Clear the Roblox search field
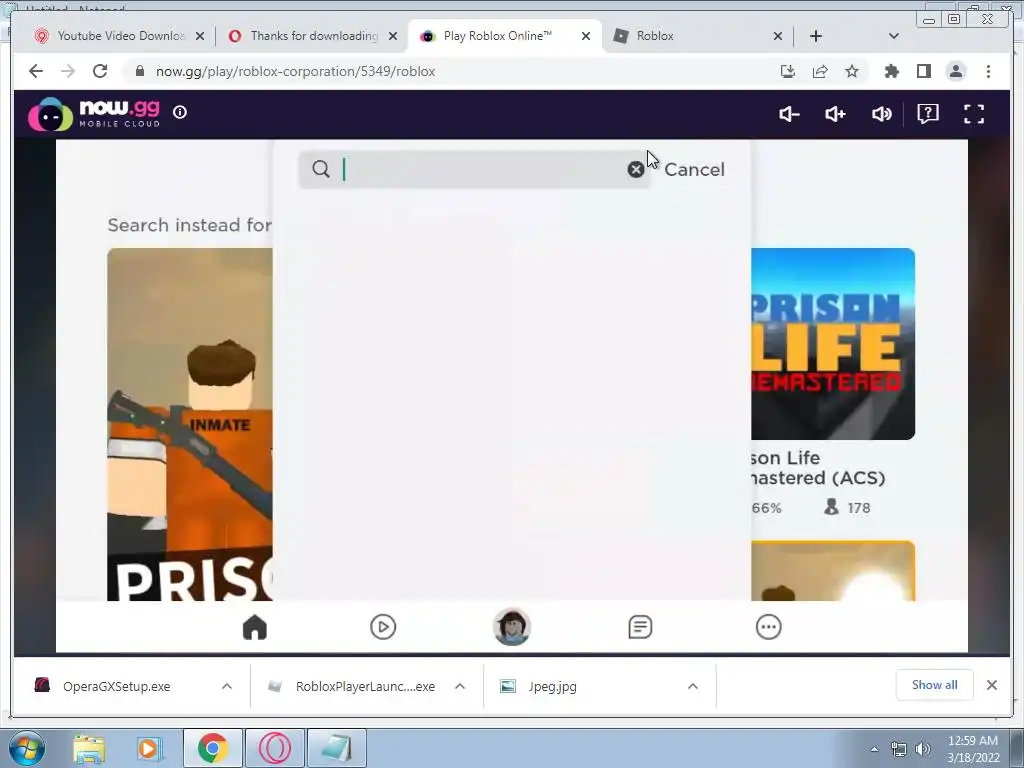Viewport: 1024px width, 768px height. point(635,170)
